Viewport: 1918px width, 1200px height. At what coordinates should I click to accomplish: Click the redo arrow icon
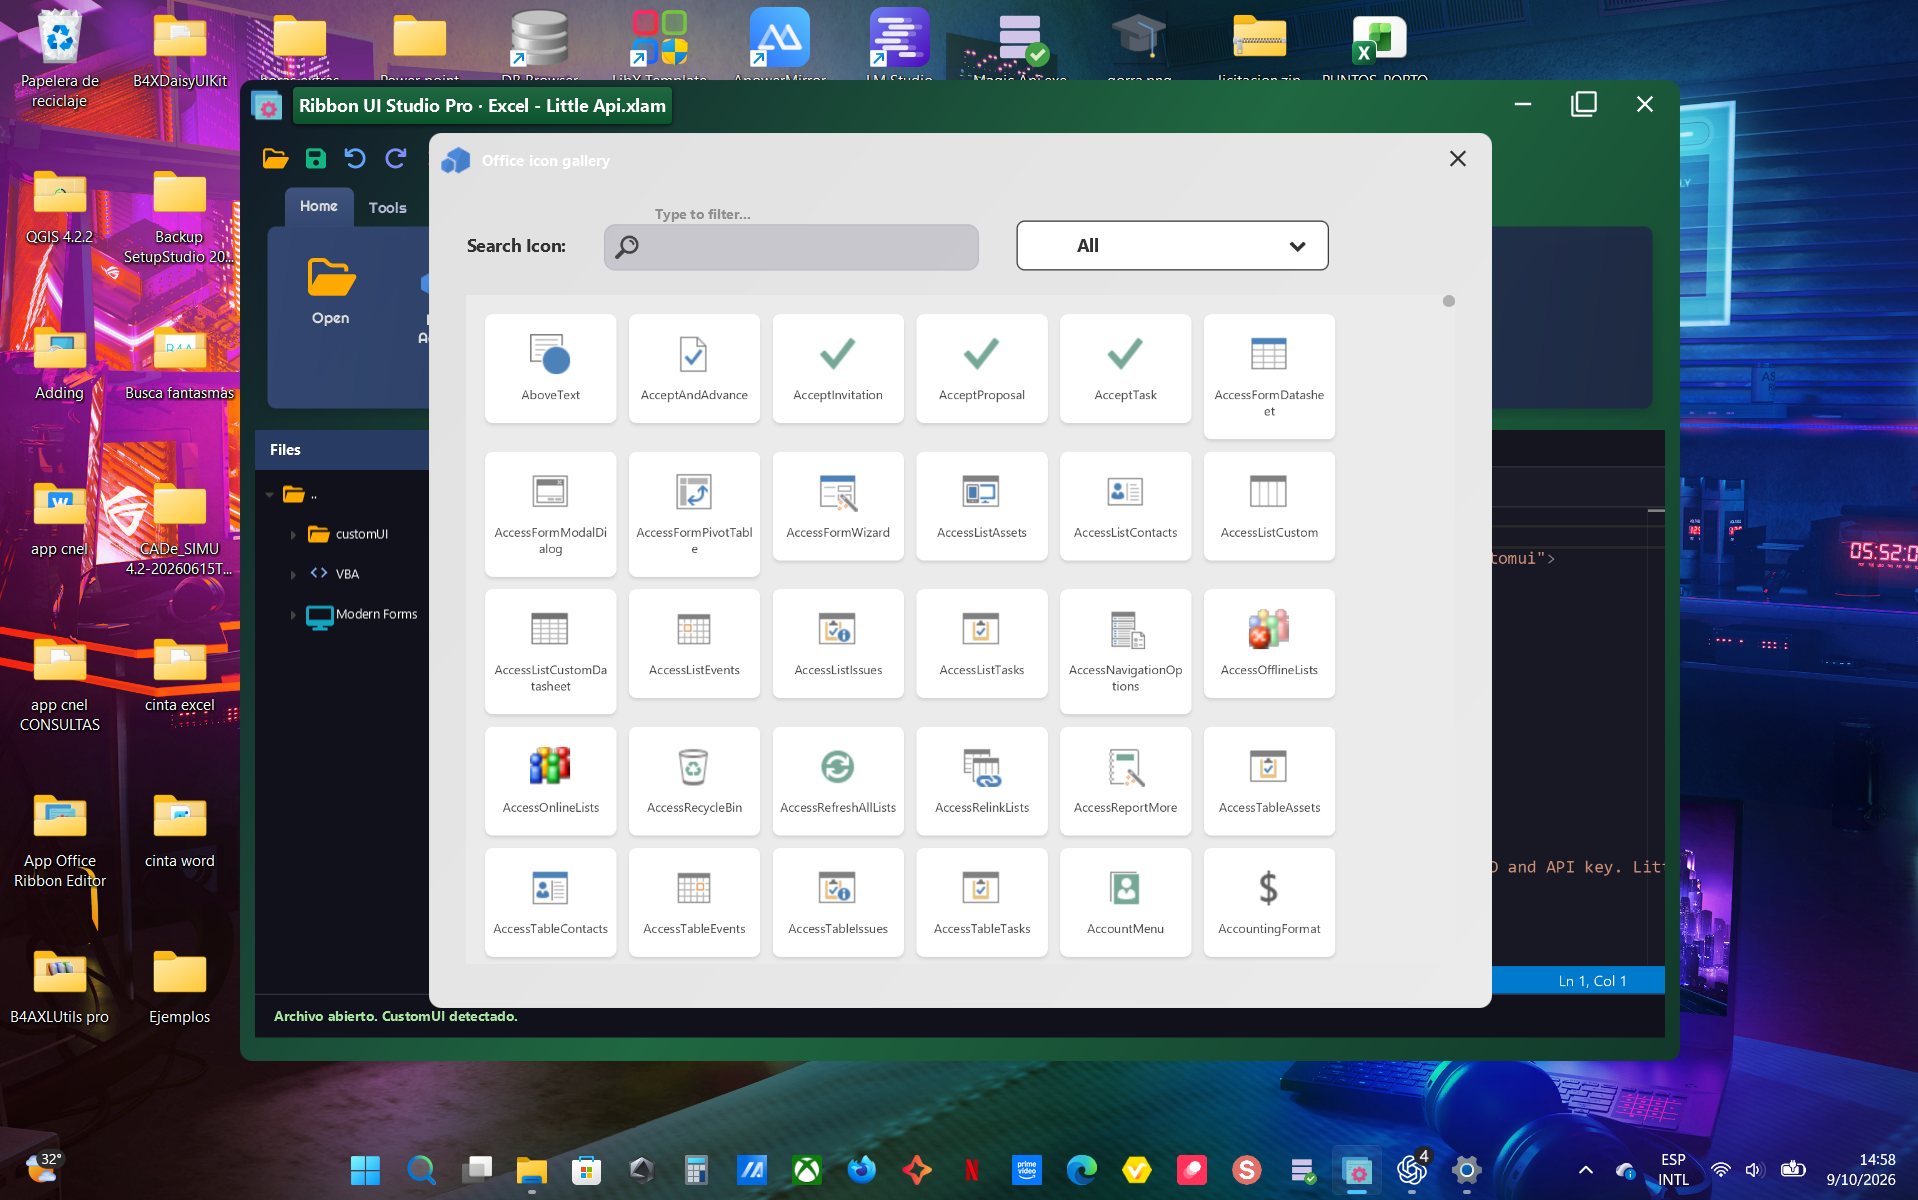[396, 158]
